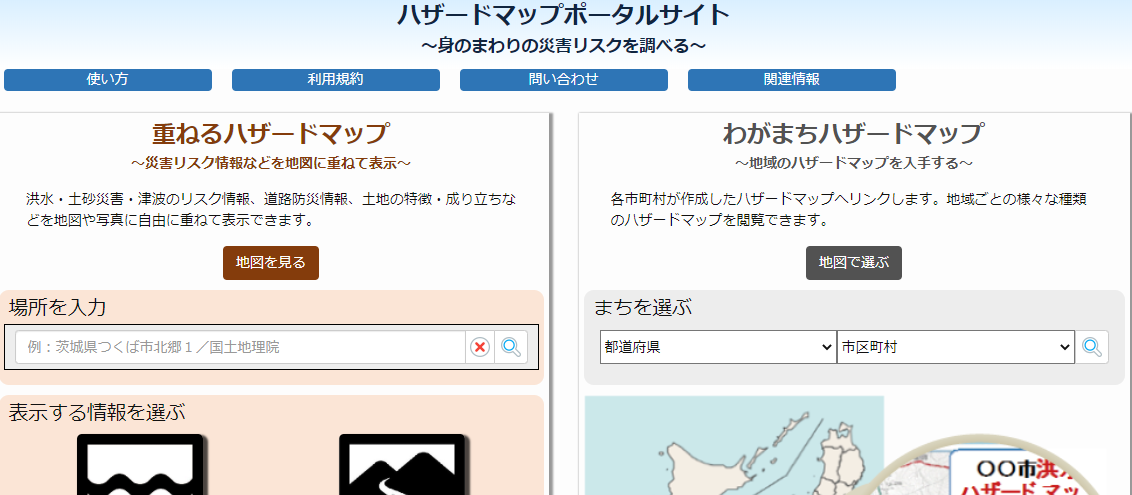This screenshot has height=495, width=1132.
Task: Click the search magnifier beside location input
Action: 511,347
